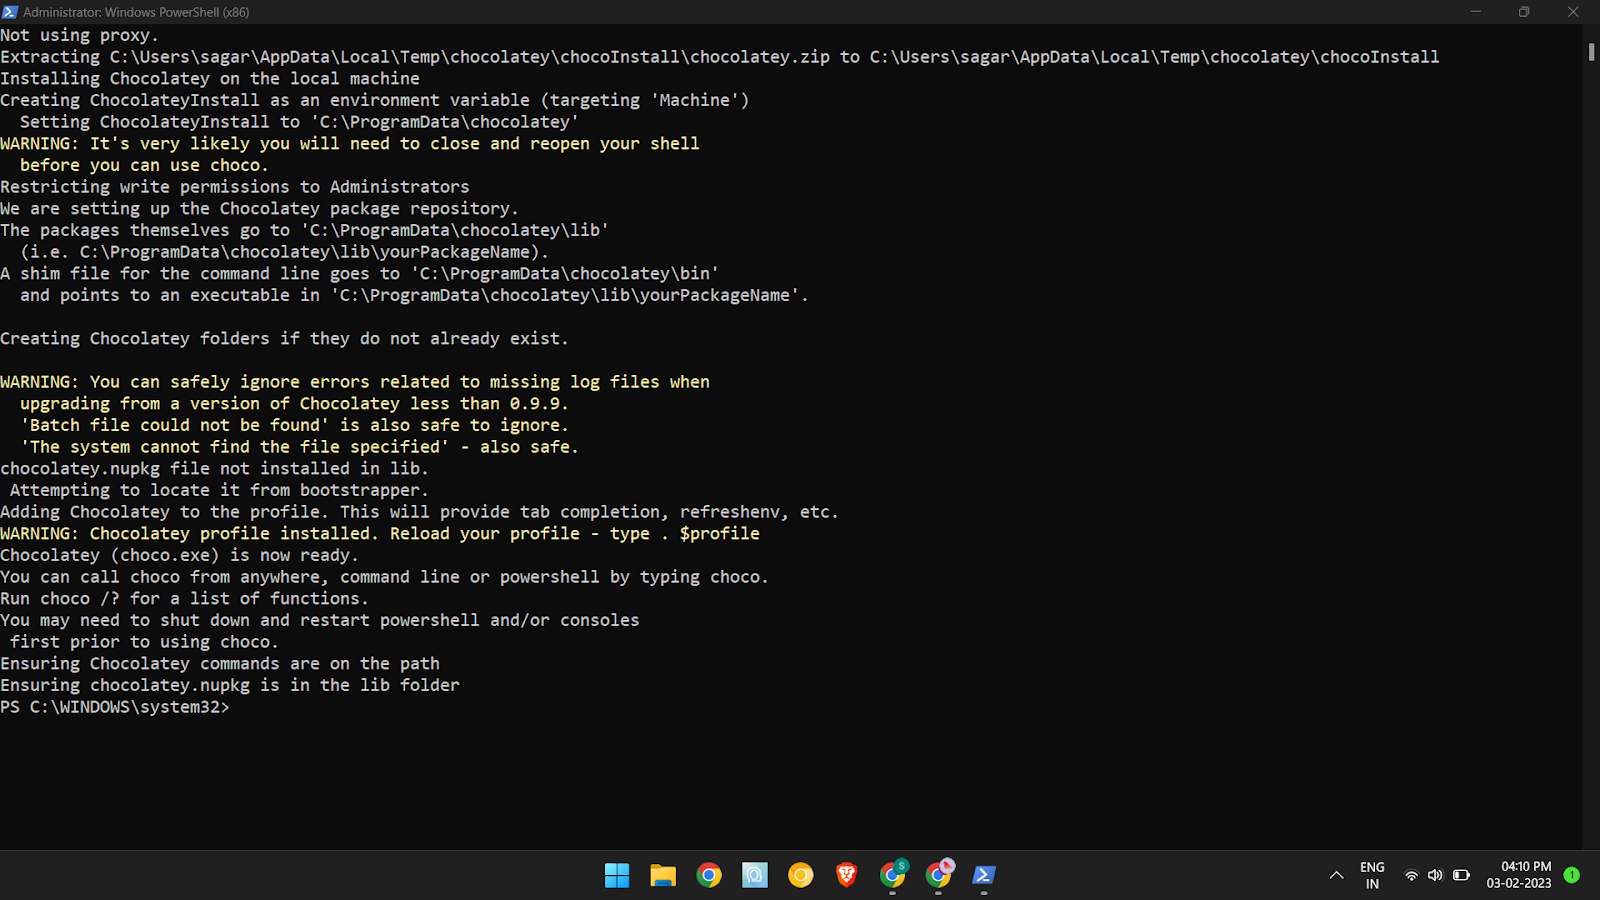The image size is (1600, 900).
Task: Click 'WARNING: You can safely ignore errors' line
Action: pyautogui.click(x=355, y=382)
